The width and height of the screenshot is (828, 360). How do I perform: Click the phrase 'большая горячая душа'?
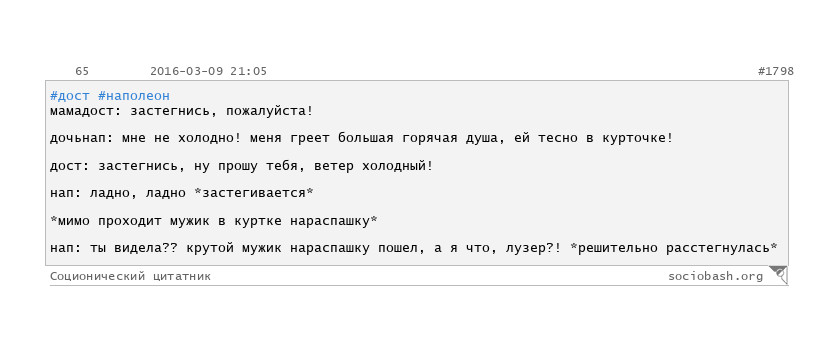[x=433, y=139]
